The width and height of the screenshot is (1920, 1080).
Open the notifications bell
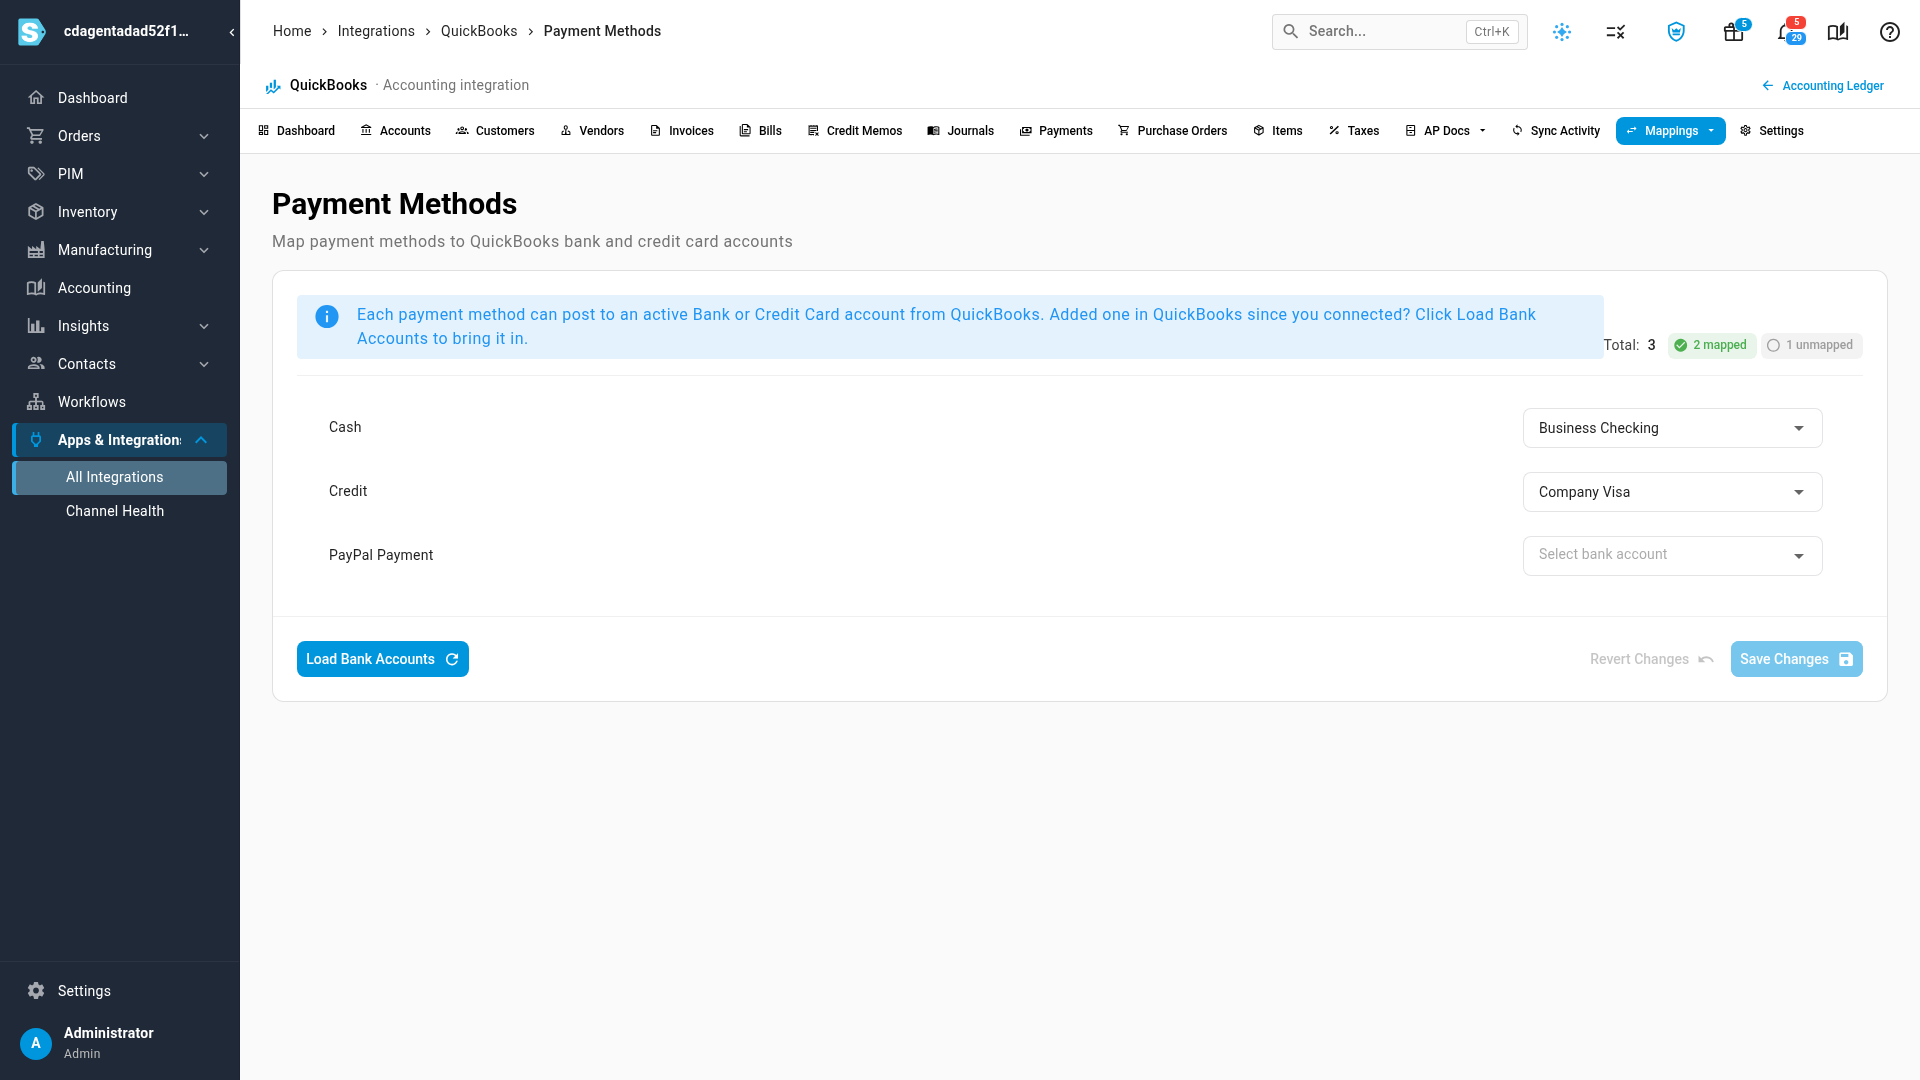tap(1787, 32)
